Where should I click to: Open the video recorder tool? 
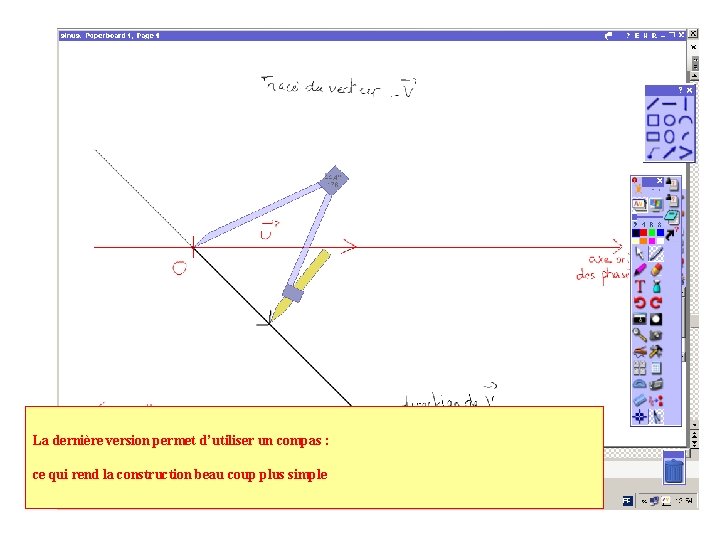(656, 384)
